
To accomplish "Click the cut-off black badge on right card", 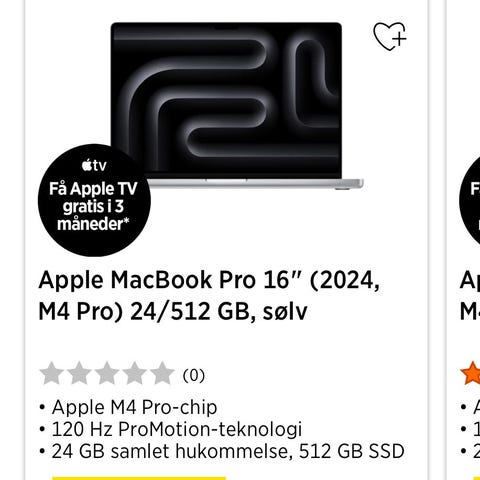I will point(470,200).
